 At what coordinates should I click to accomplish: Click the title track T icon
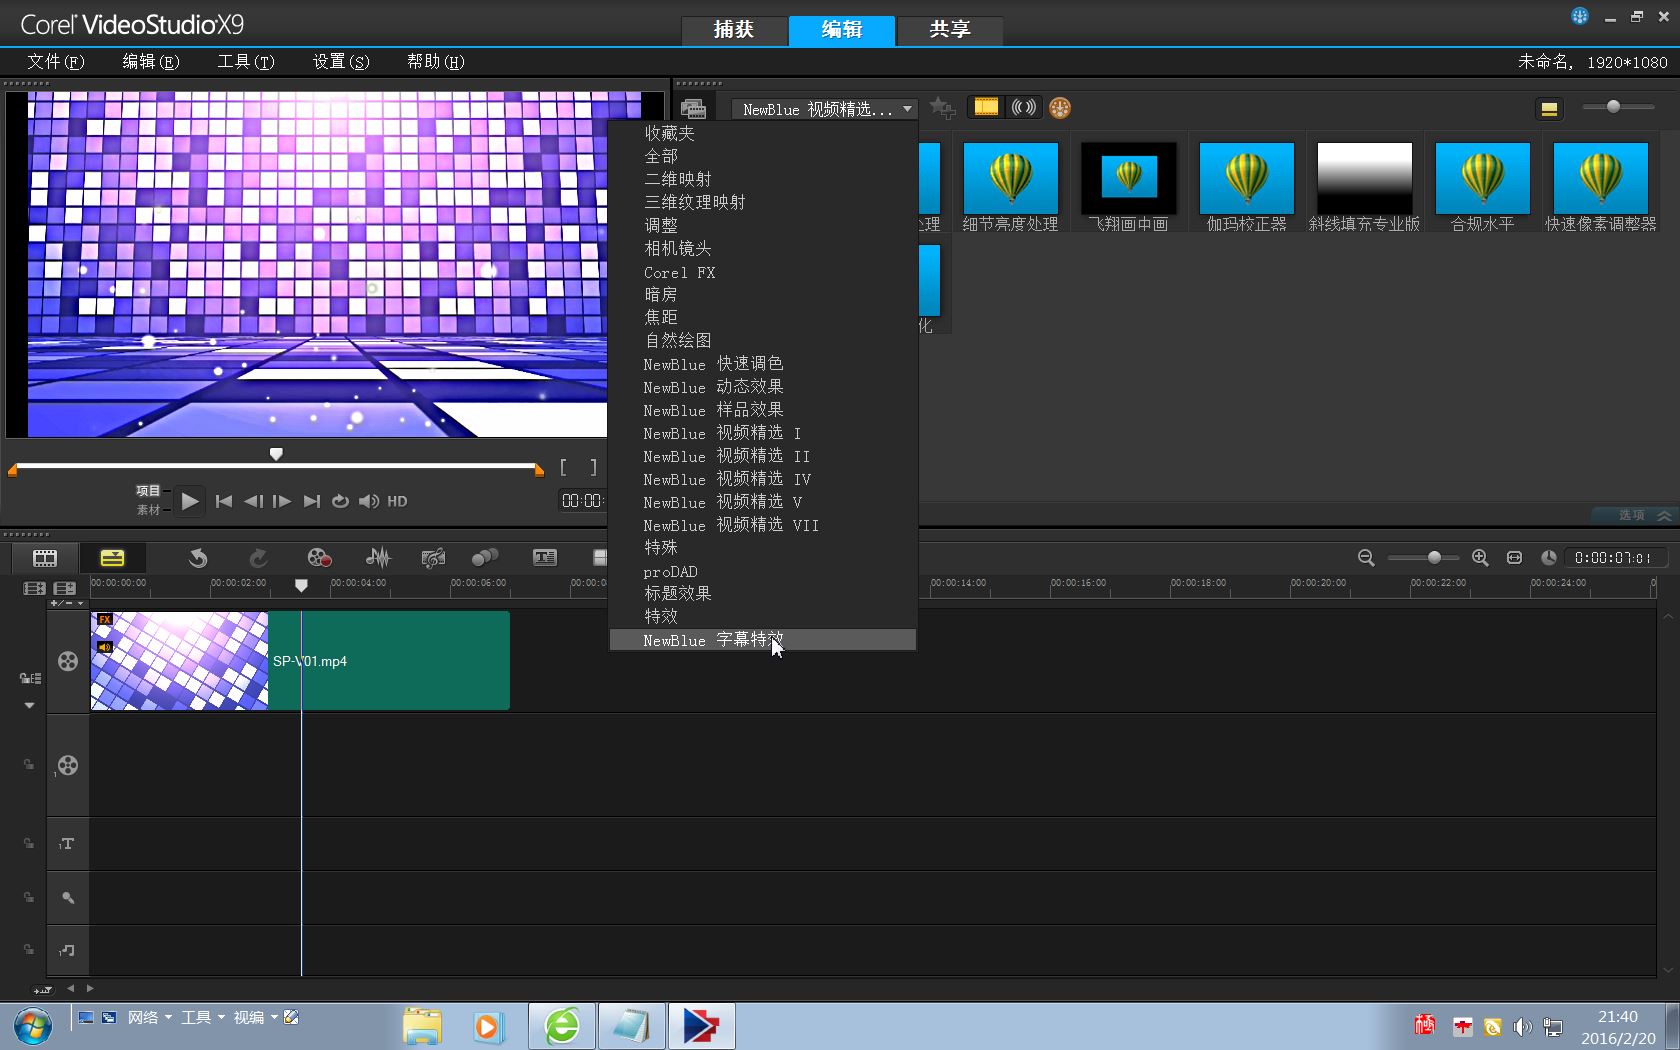coord(67,844)
